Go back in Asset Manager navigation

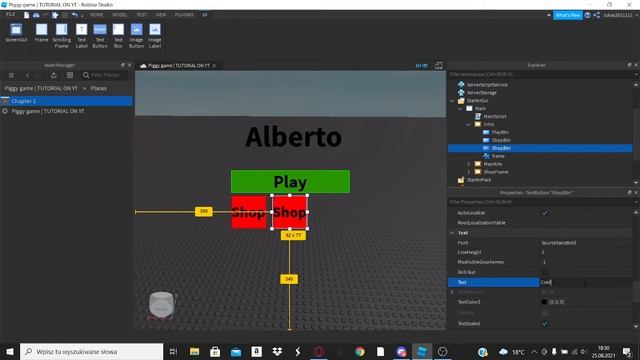[27, 75]
